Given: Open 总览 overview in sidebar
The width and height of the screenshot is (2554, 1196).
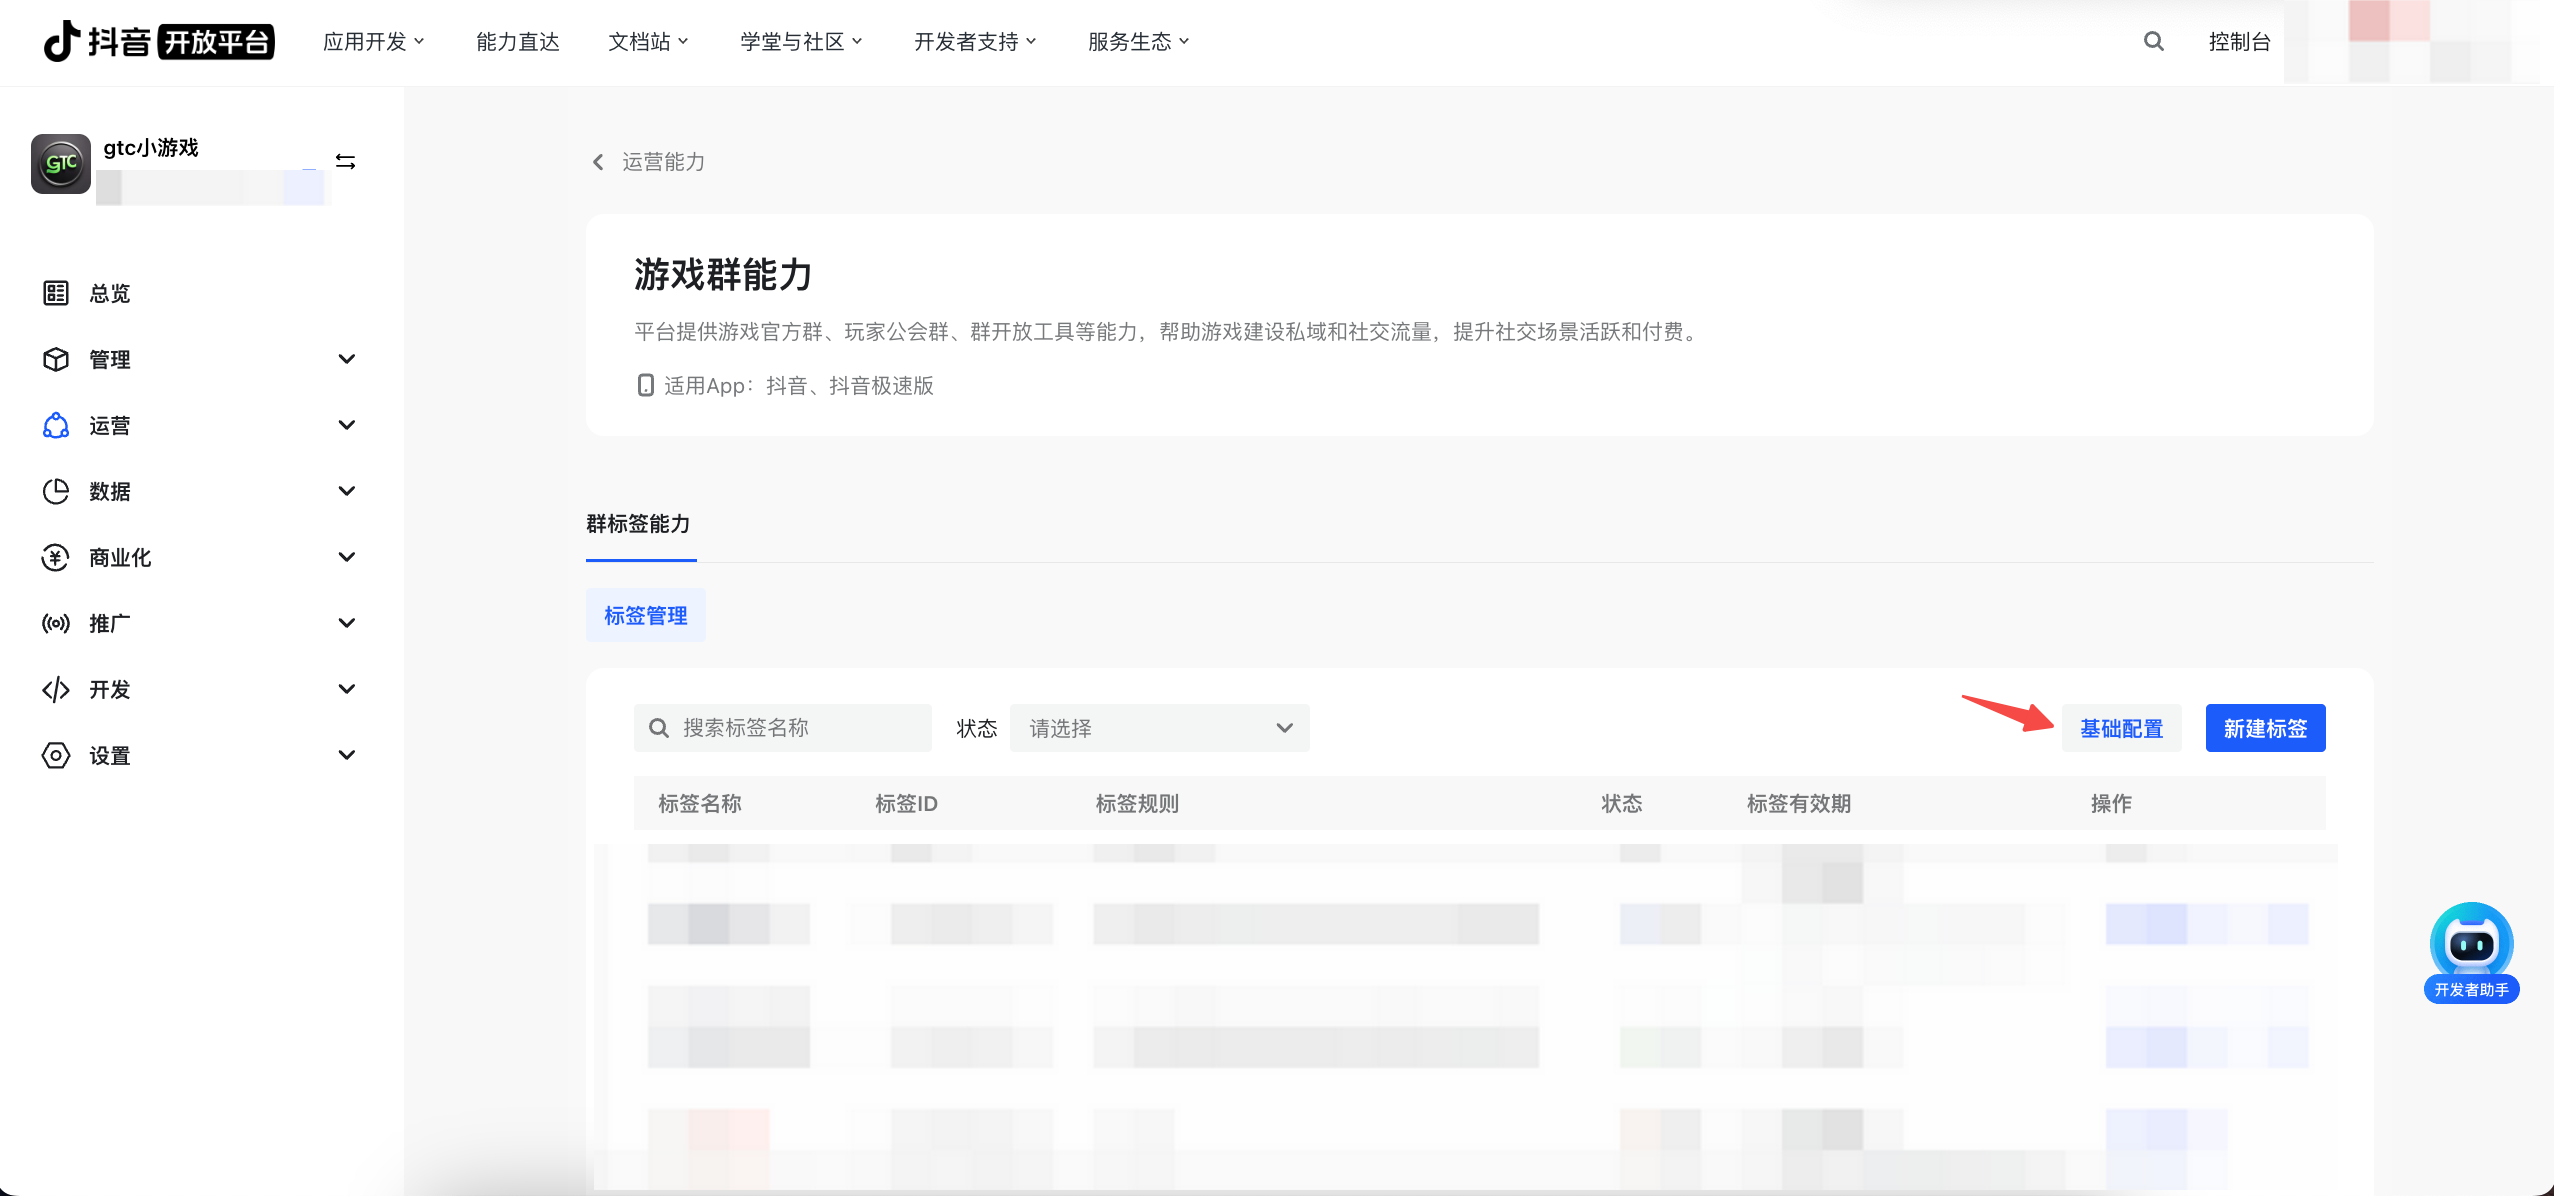Looking at the screenshot, I should pyautogui.click(x=109, y=293).
